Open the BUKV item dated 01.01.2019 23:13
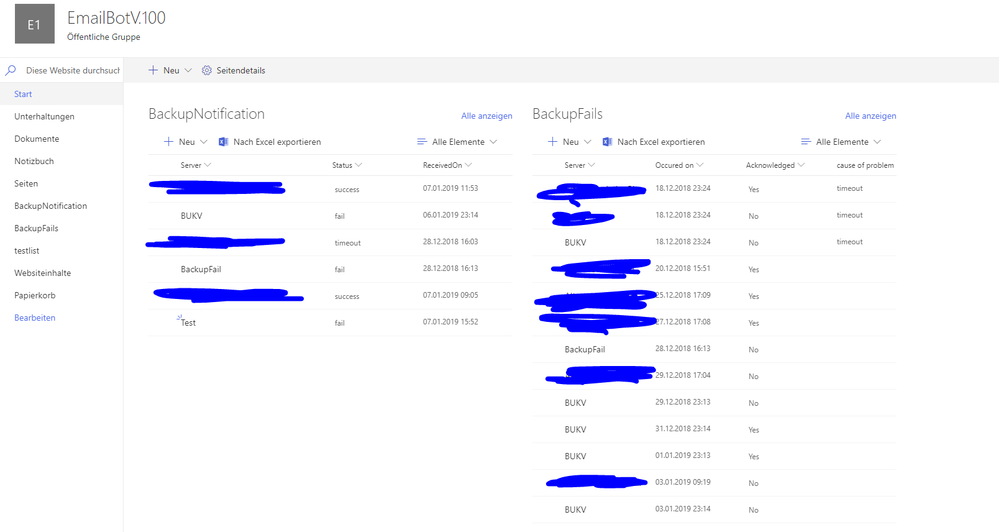The image size is (999, 532). (x=575, y=456)
